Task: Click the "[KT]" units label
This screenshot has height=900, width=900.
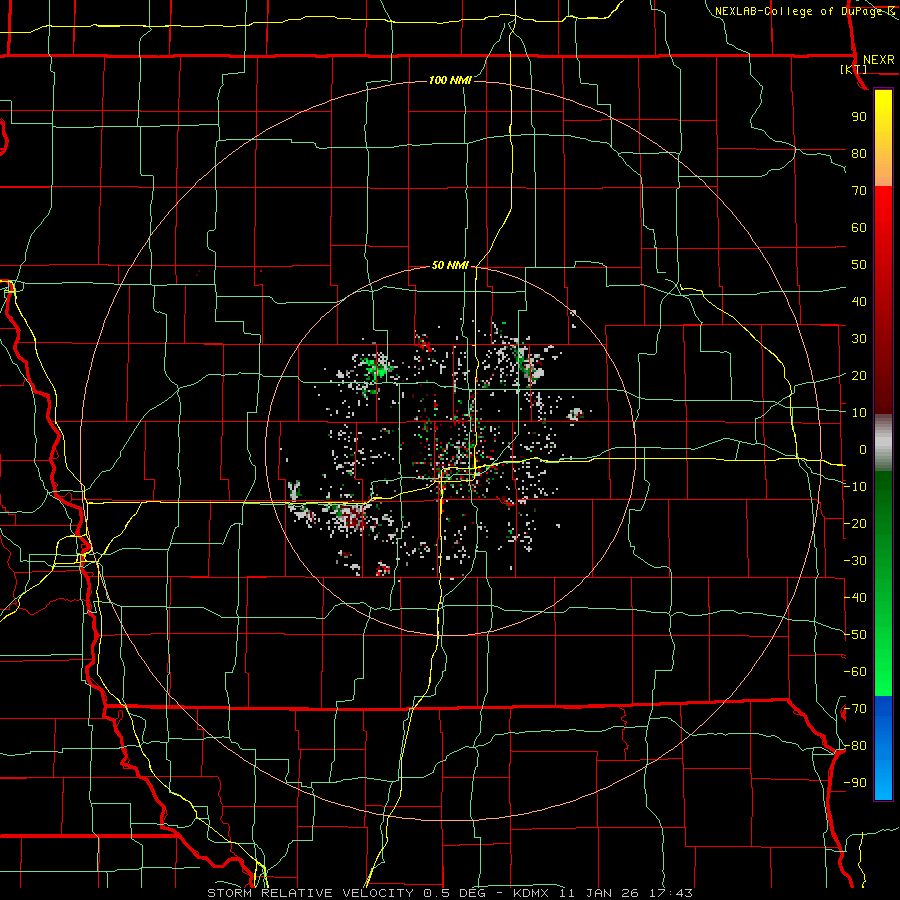Action: (854, 69)
